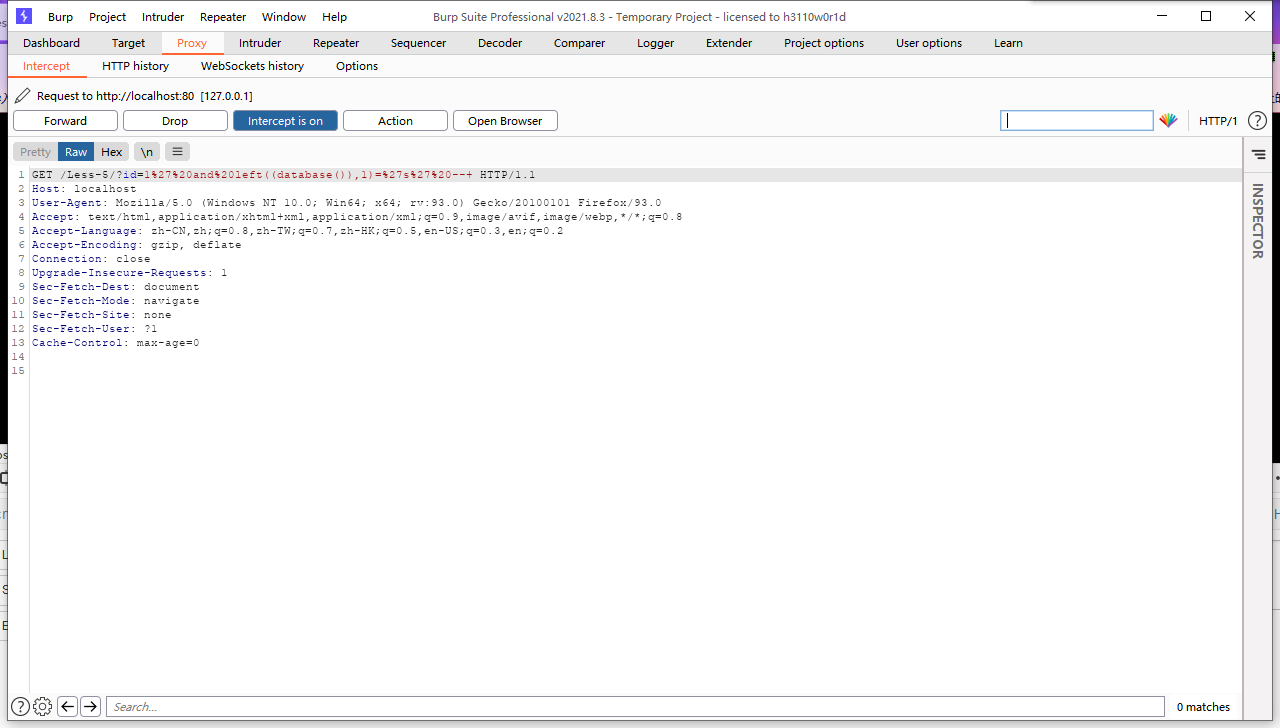Open the Extender tab
The width and height of the screenshot is (1280, 728).
pos(729,43)
